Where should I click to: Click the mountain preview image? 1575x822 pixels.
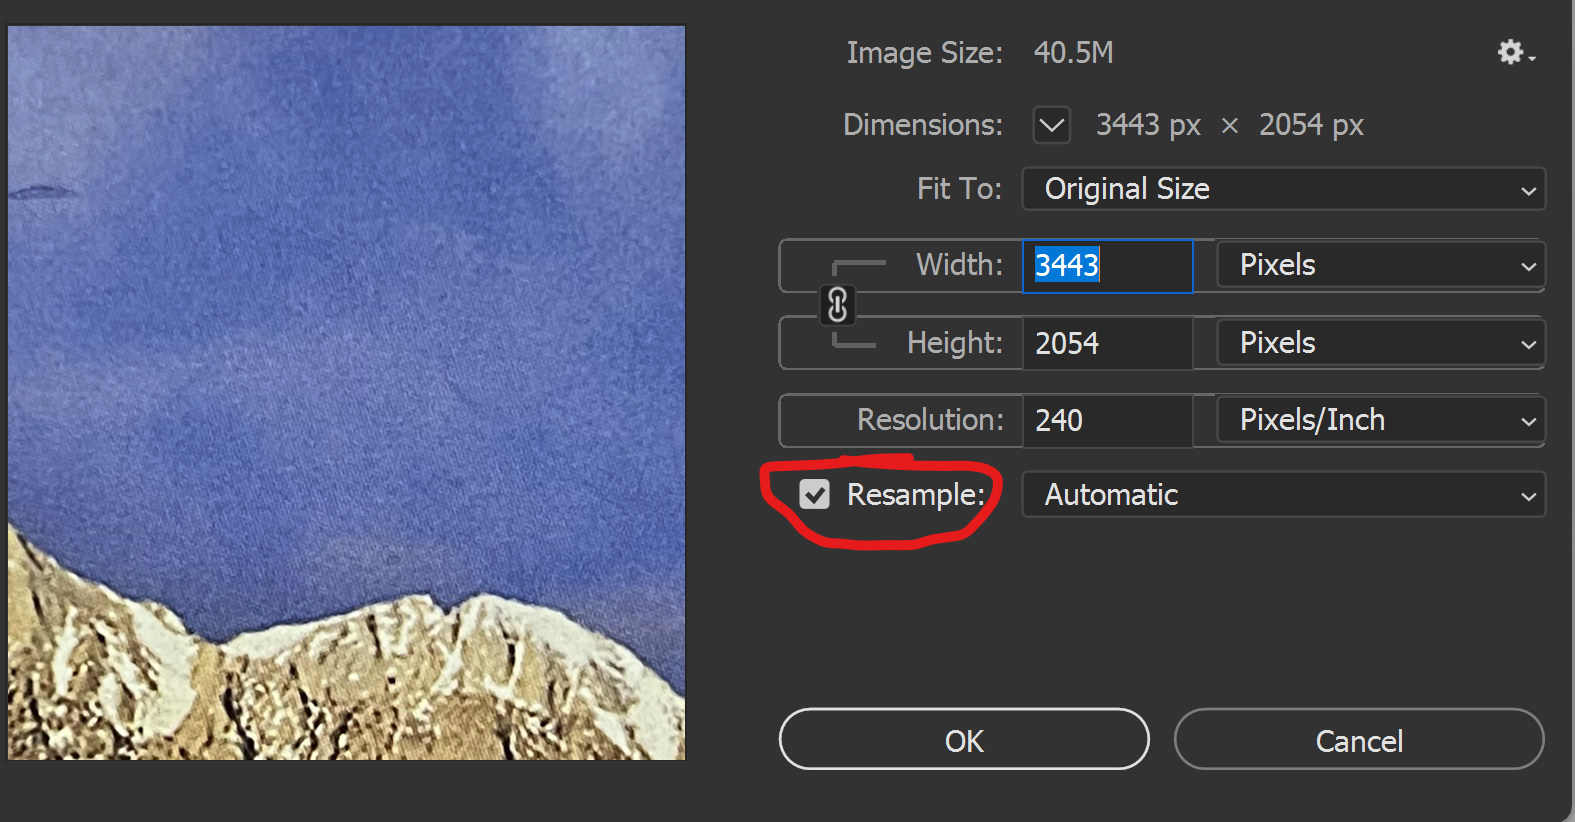point(346,393)
